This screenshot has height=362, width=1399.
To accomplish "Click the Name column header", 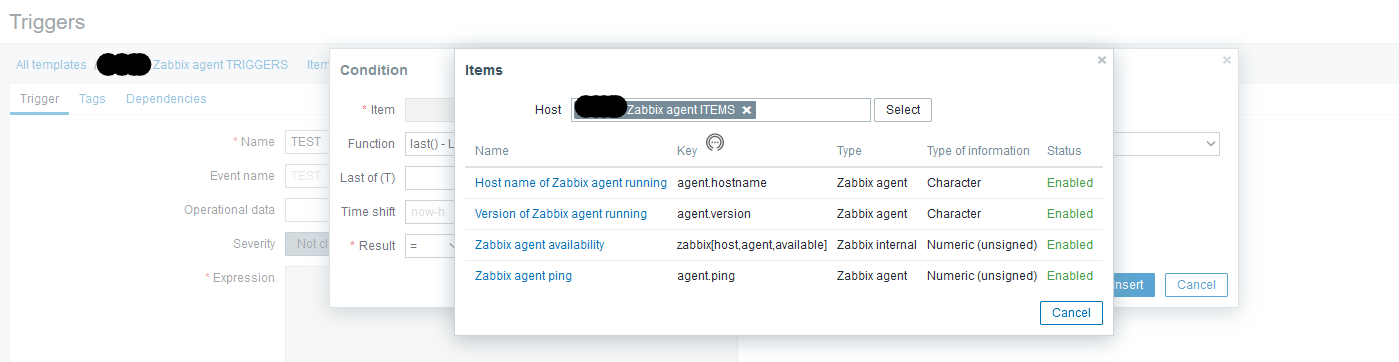I will pos(492,151).
